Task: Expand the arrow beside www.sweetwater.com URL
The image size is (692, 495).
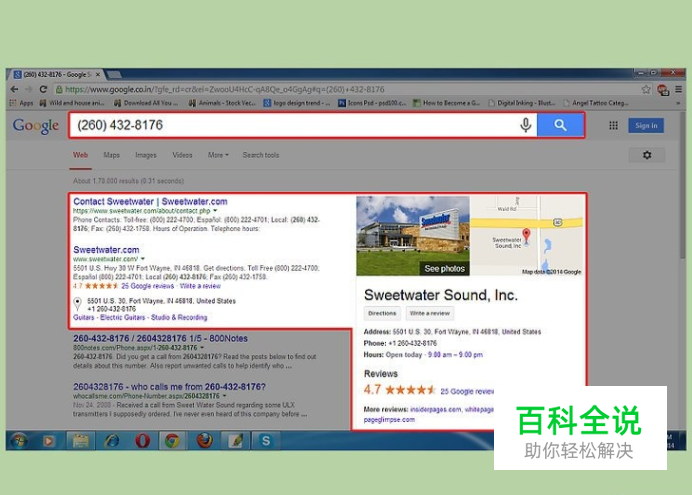Action: coord(143,259)
